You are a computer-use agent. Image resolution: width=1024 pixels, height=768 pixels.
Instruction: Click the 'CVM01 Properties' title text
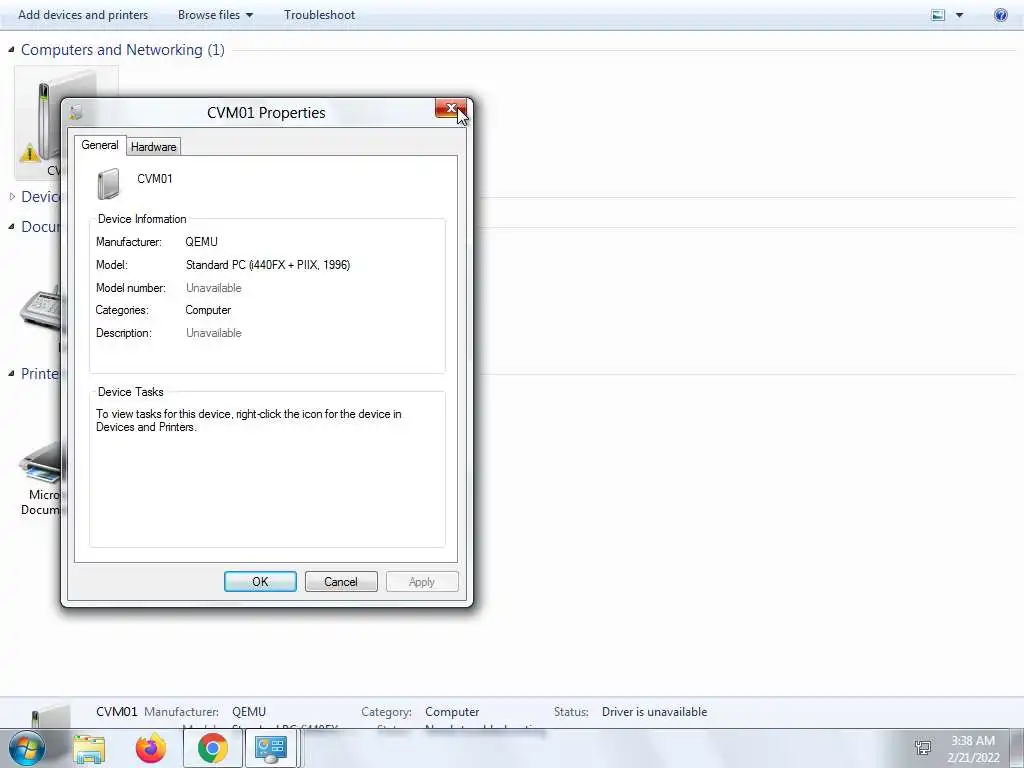tap(266, 112)
